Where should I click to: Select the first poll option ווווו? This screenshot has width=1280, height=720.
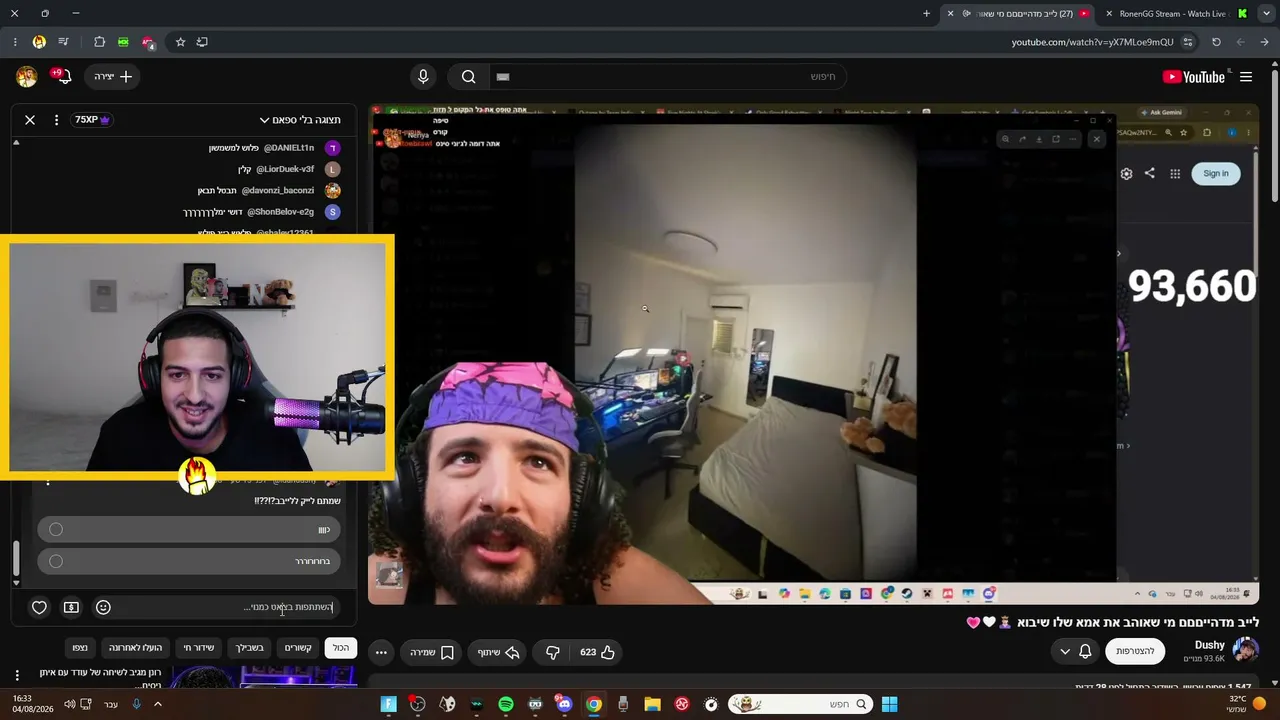pyautogui.click(x=189, y=529)
